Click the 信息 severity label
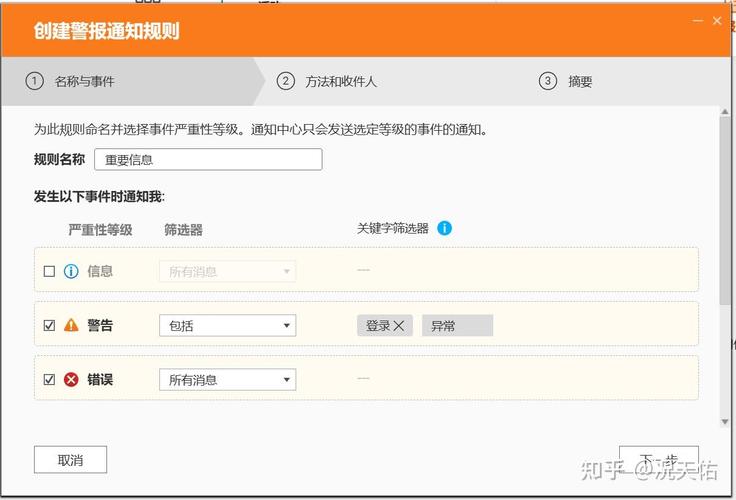 [x=100, y=271]
